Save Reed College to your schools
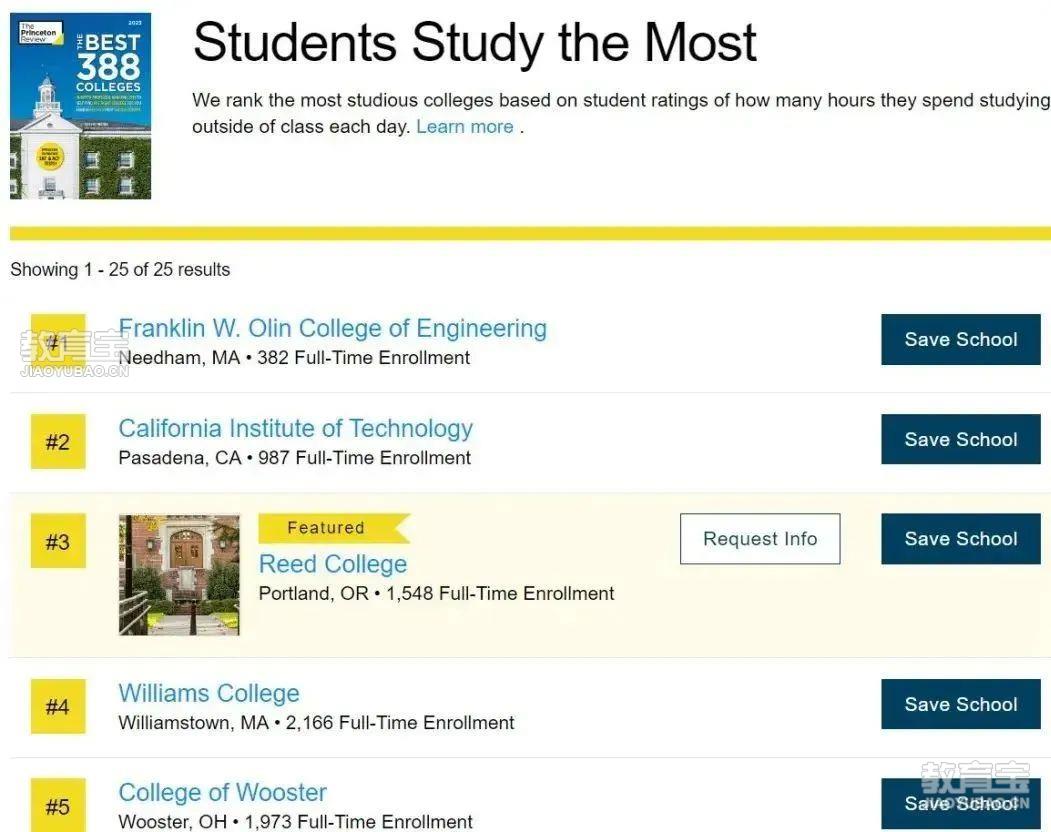 (x=961, y=539)
